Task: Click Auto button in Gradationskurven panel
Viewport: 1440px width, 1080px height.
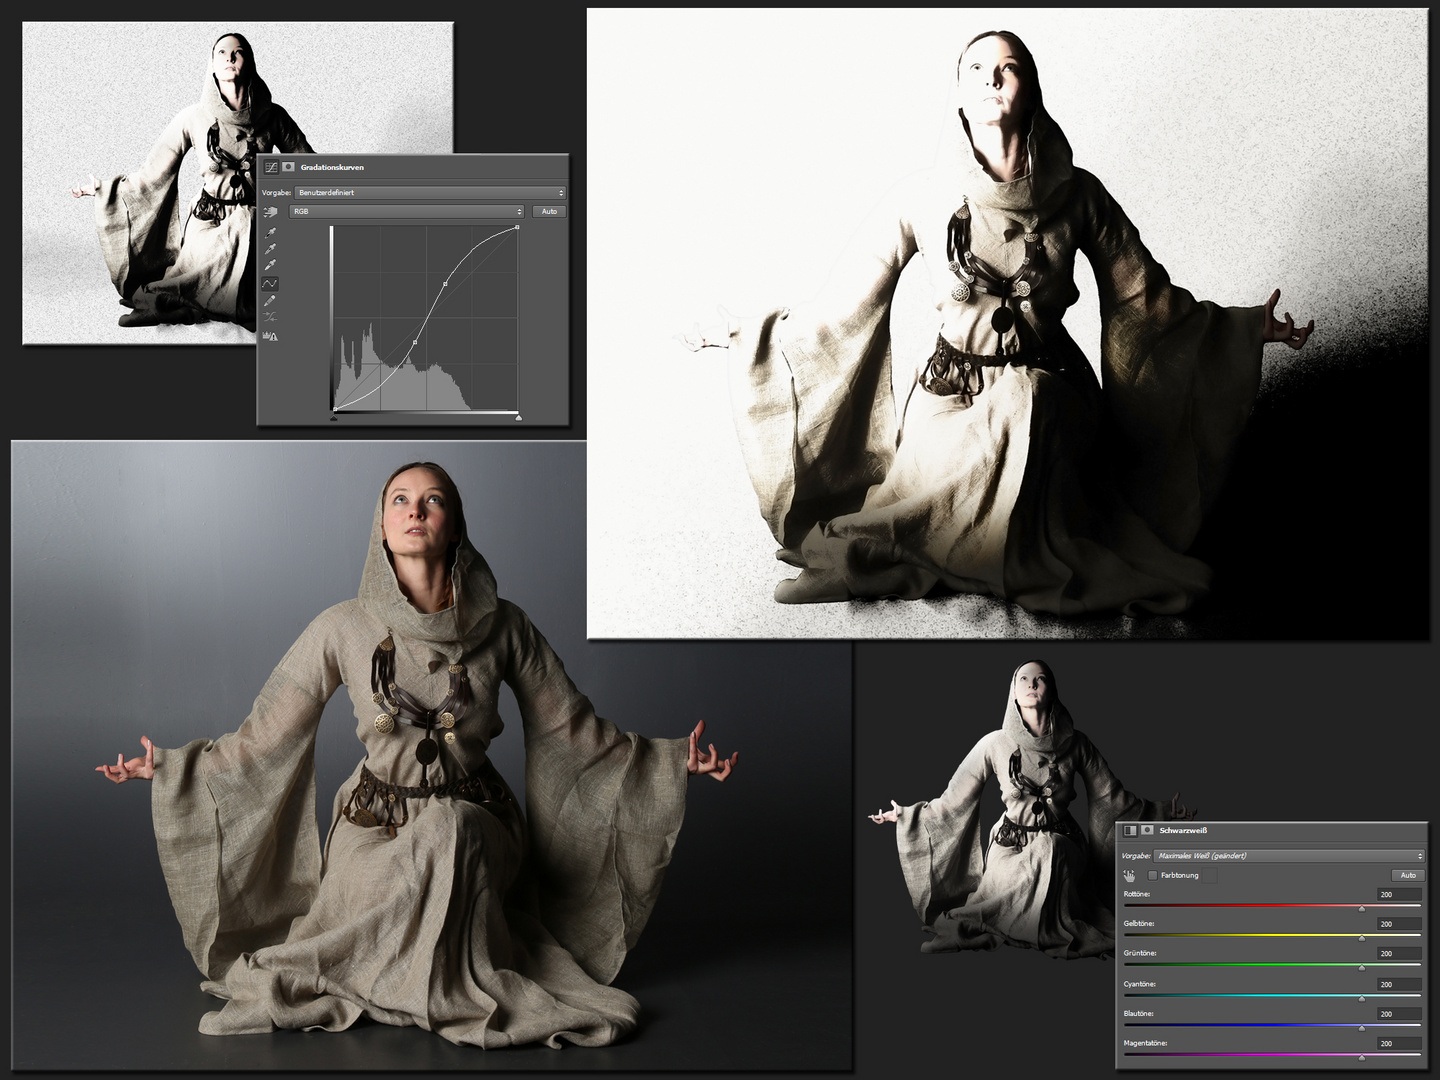Action: click(x=549, y=211)
